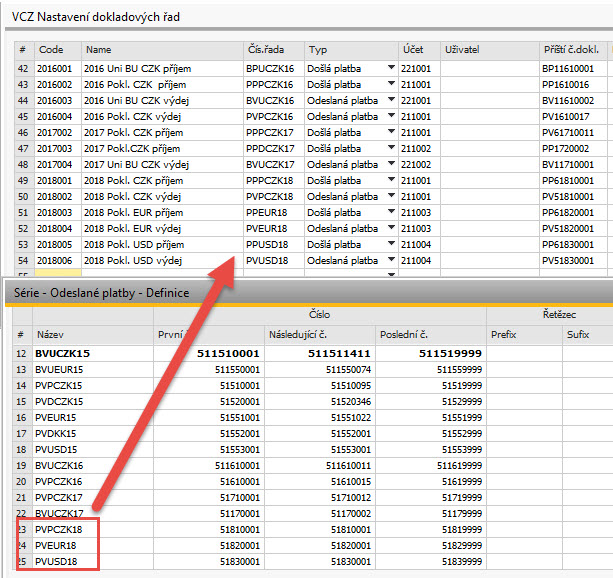Click next document number PP6181001 for 2018 Pokl. CZK příjem
The width and height of the screenshot is (613, 578).
click(x=573, y=181)
